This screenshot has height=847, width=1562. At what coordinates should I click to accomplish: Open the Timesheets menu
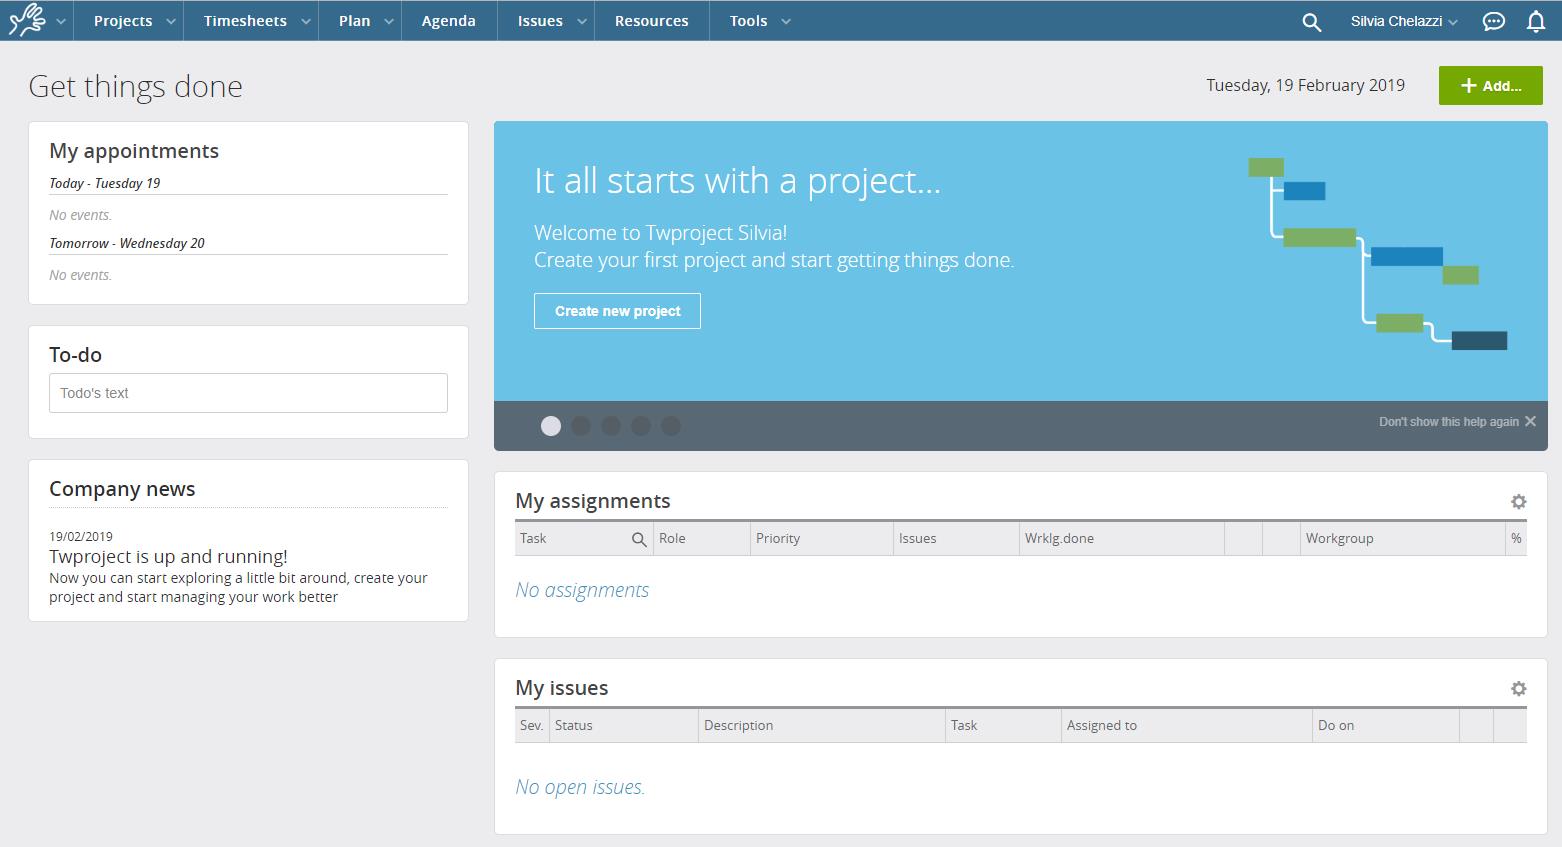tap(245, 21)
